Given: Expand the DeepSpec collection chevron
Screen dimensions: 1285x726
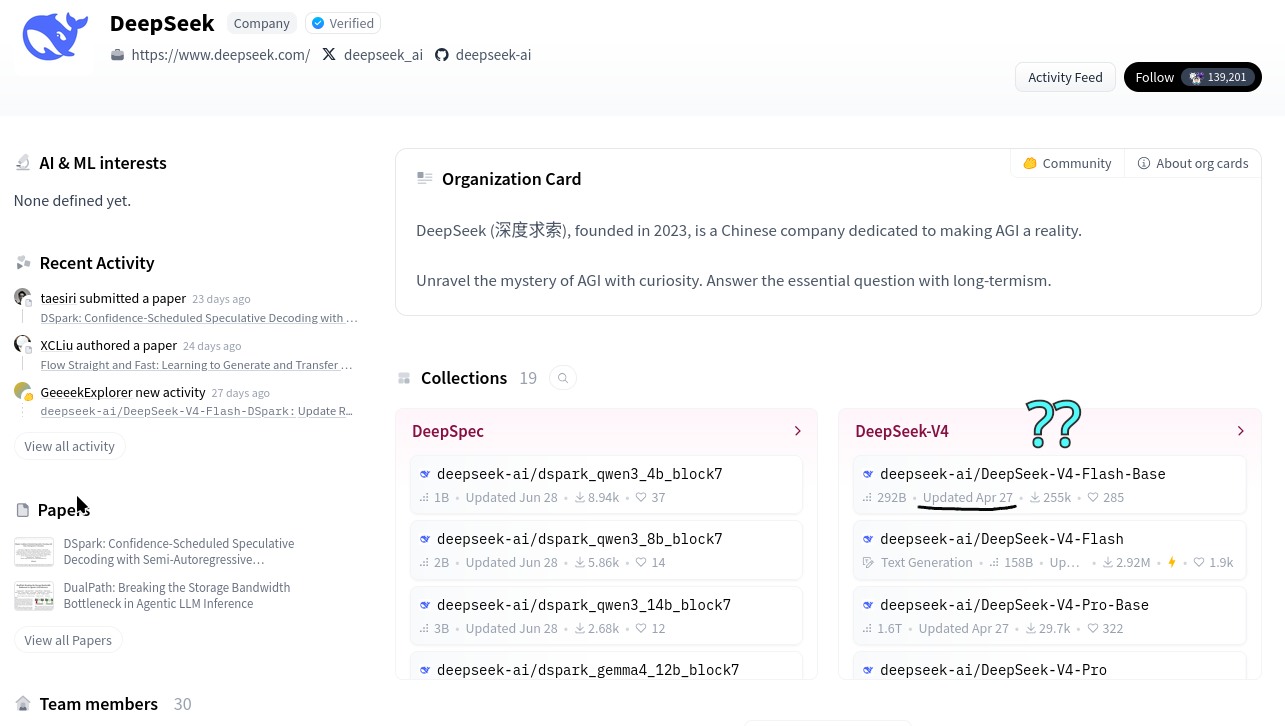Looking at the screenshot, I should tap(797, 431).
